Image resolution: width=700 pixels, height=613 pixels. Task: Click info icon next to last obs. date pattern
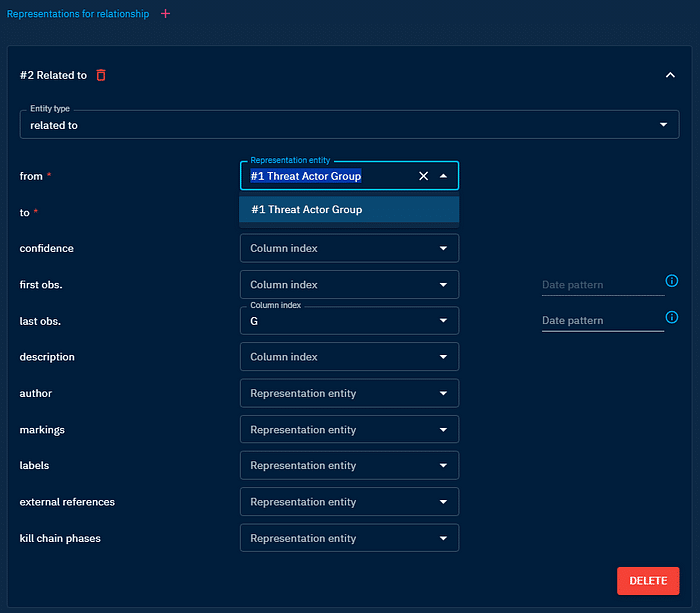coord(672,317)
